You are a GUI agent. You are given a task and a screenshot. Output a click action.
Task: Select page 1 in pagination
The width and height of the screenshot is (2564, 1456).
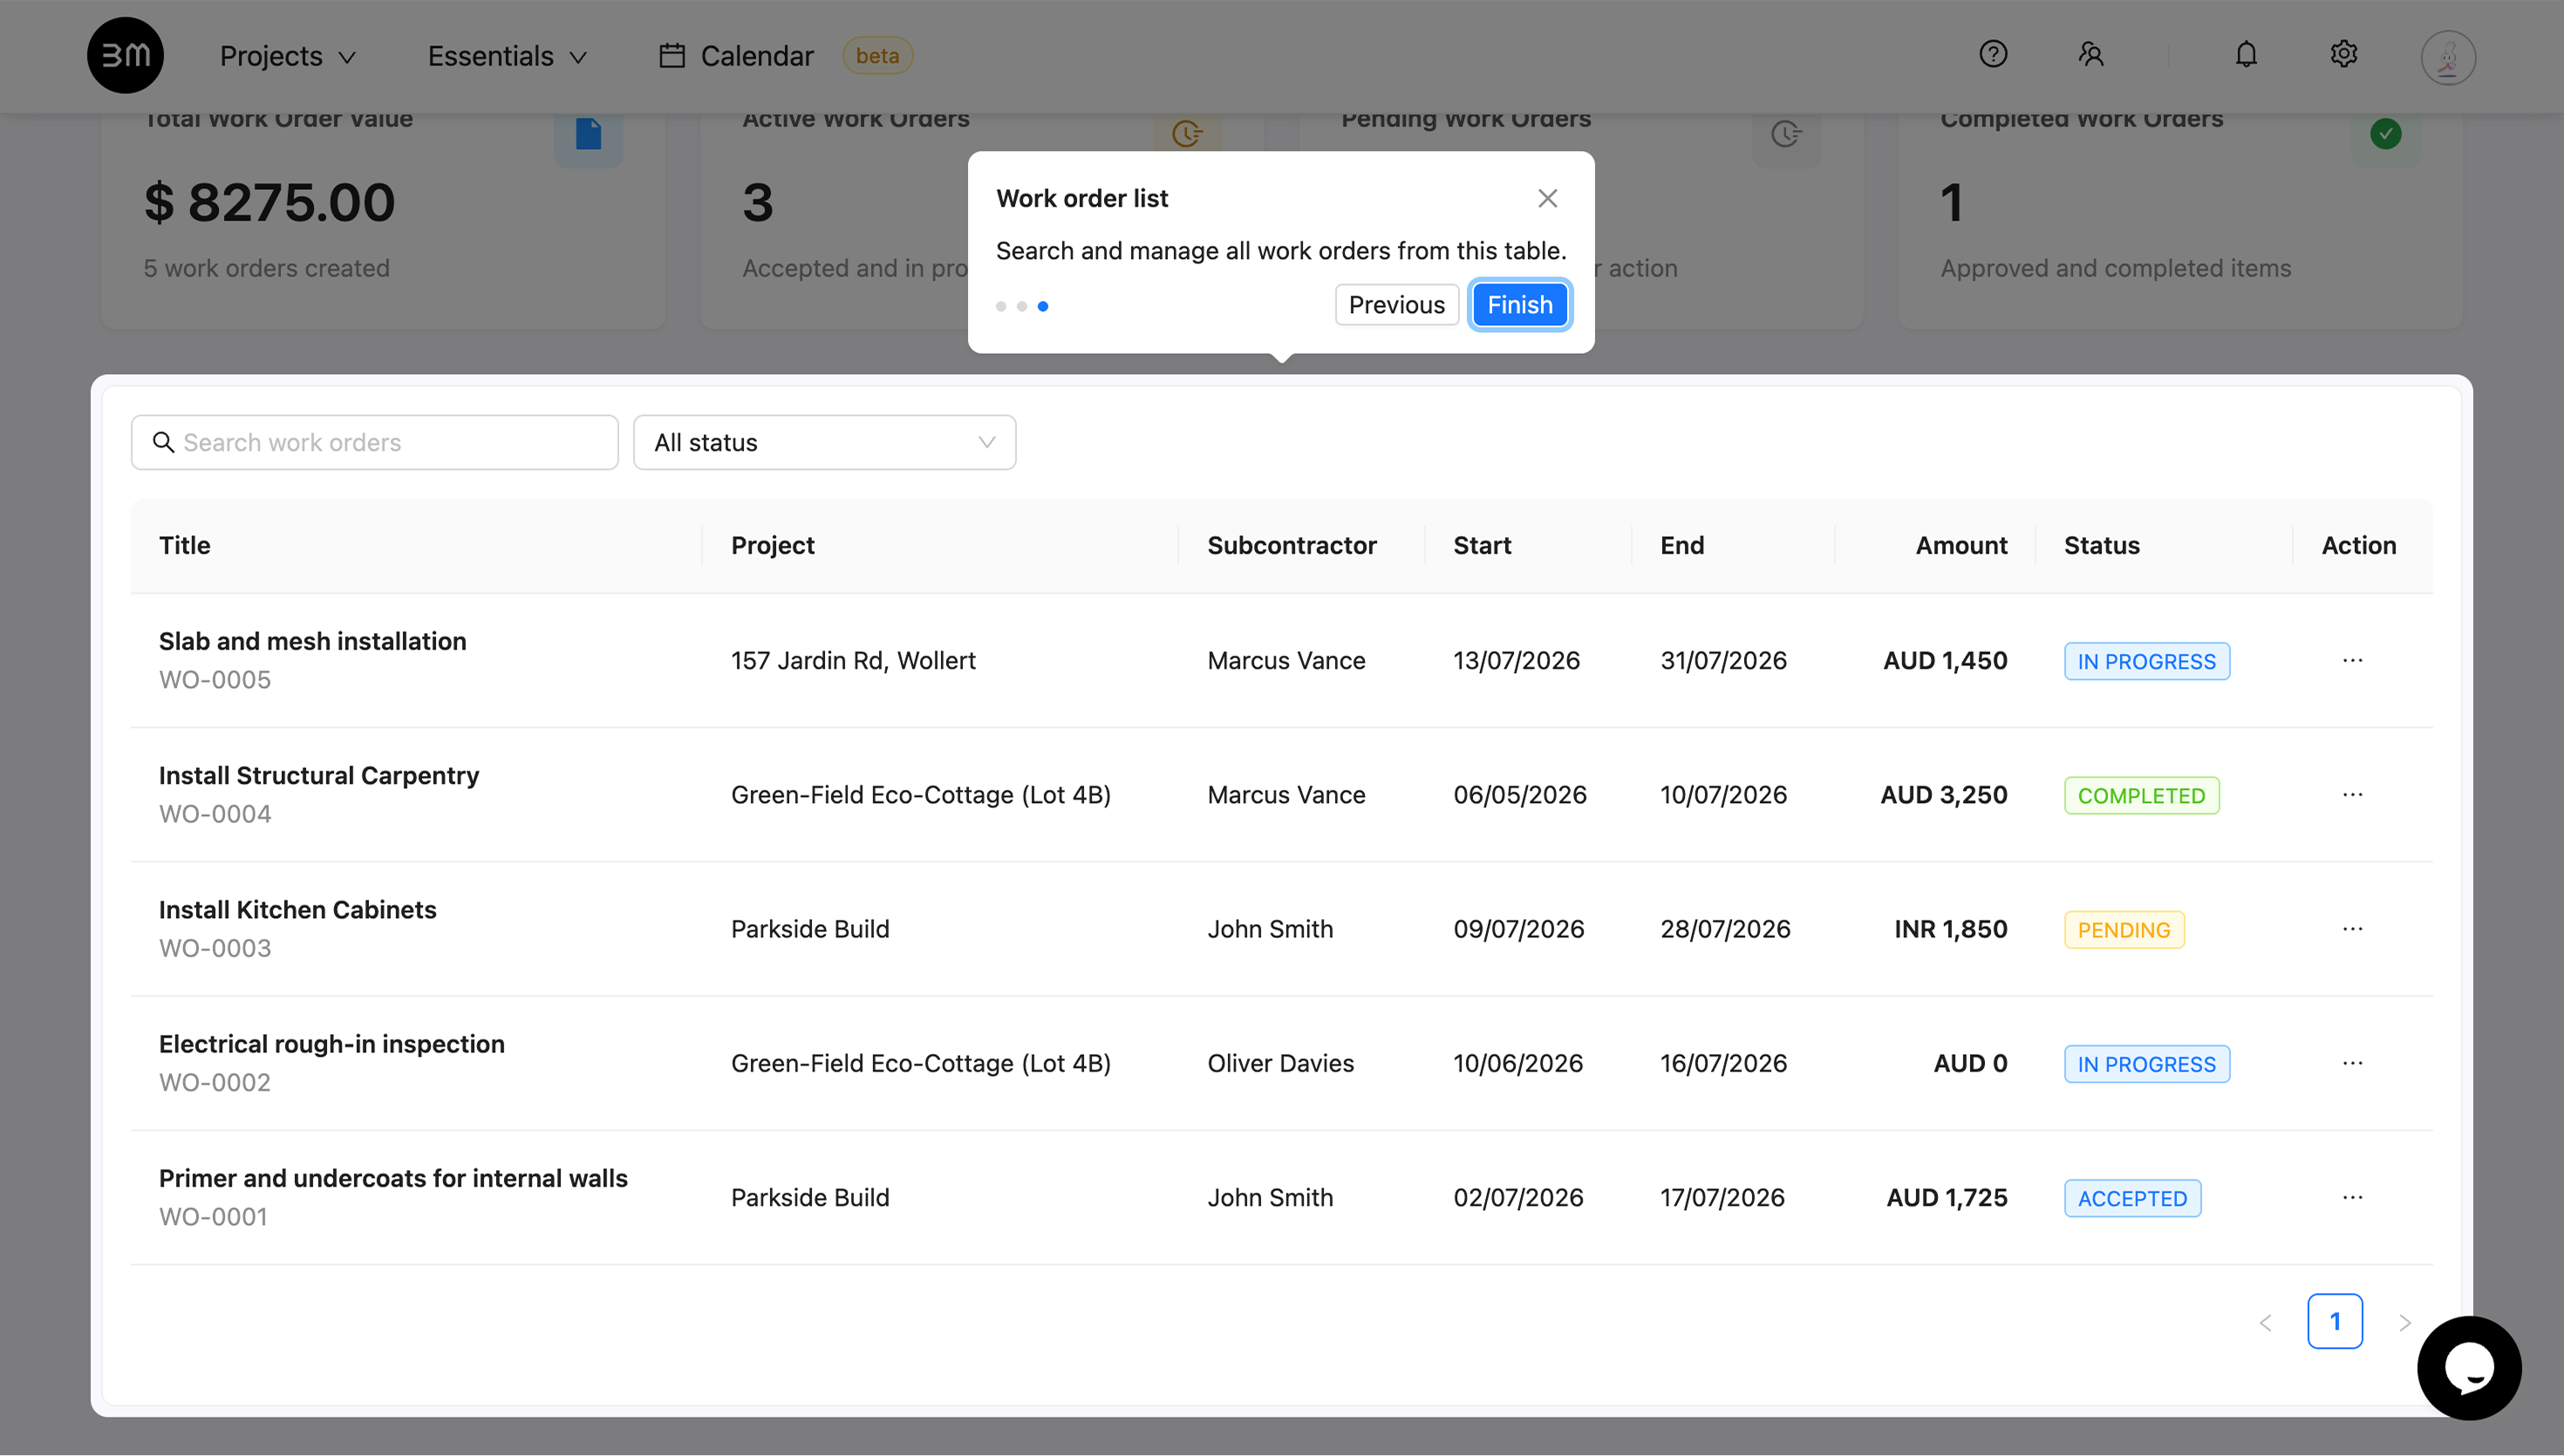point(2335,1322)
